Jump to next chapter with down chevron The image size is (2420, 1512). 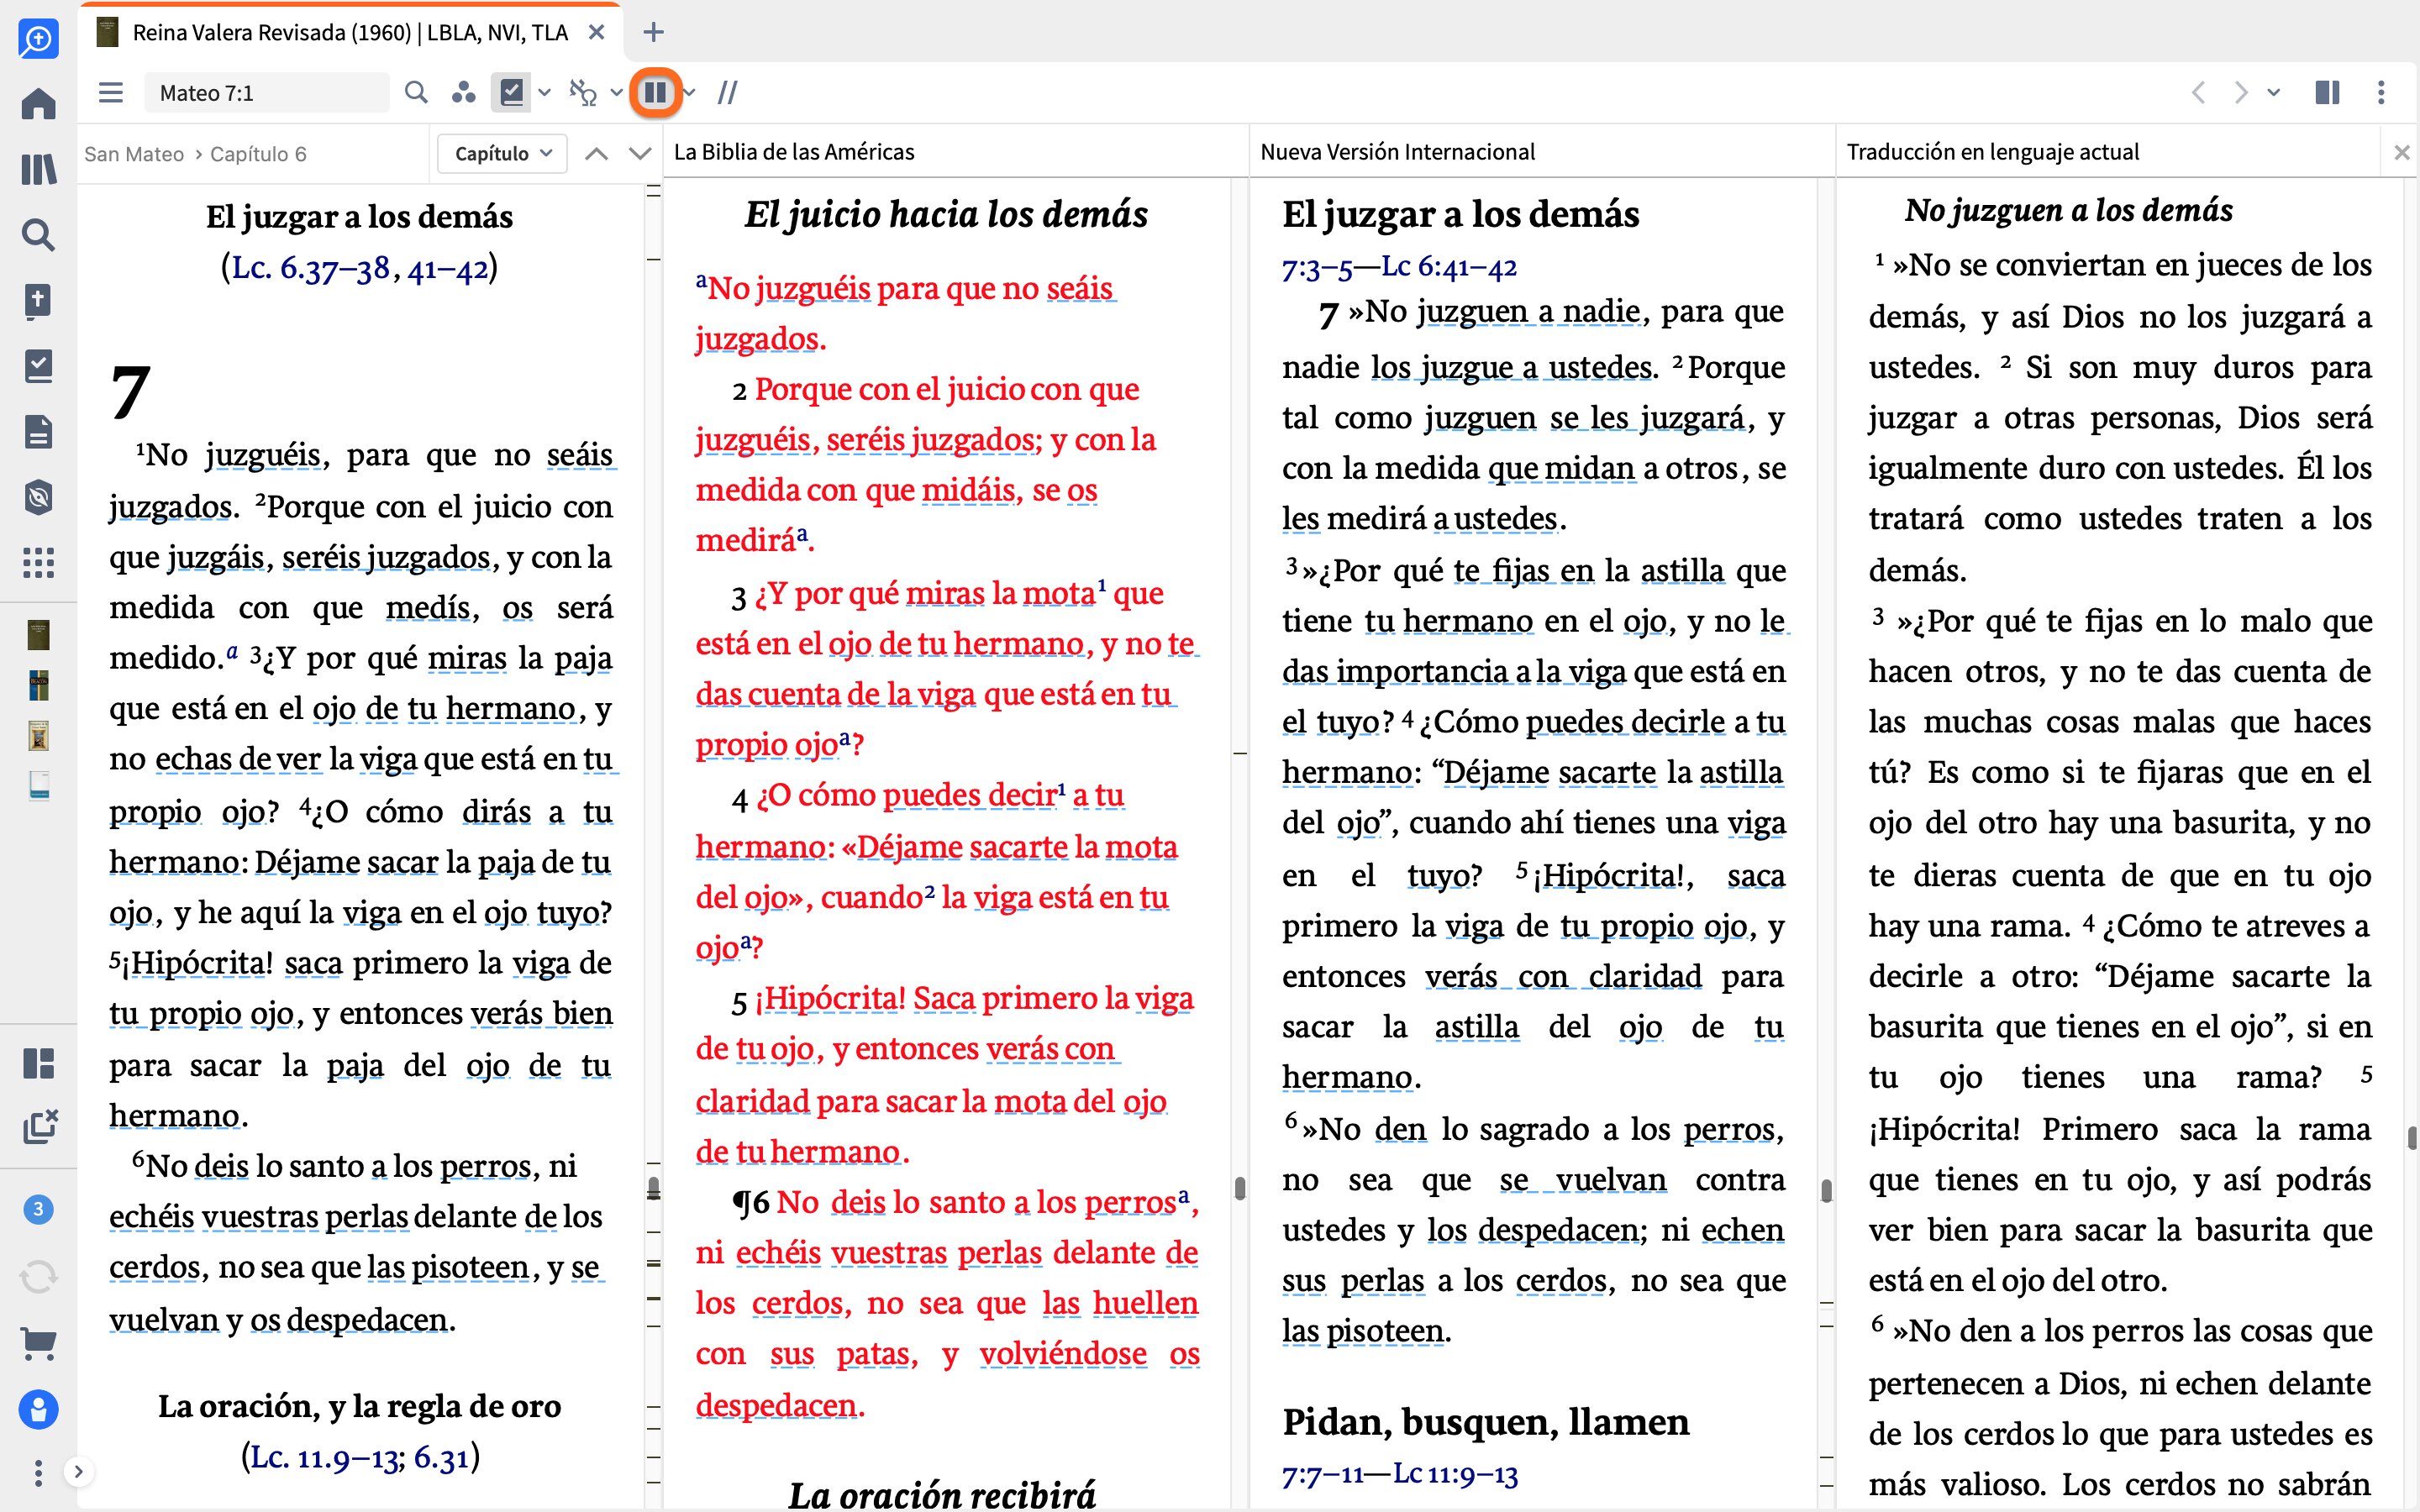pos(640,153)
